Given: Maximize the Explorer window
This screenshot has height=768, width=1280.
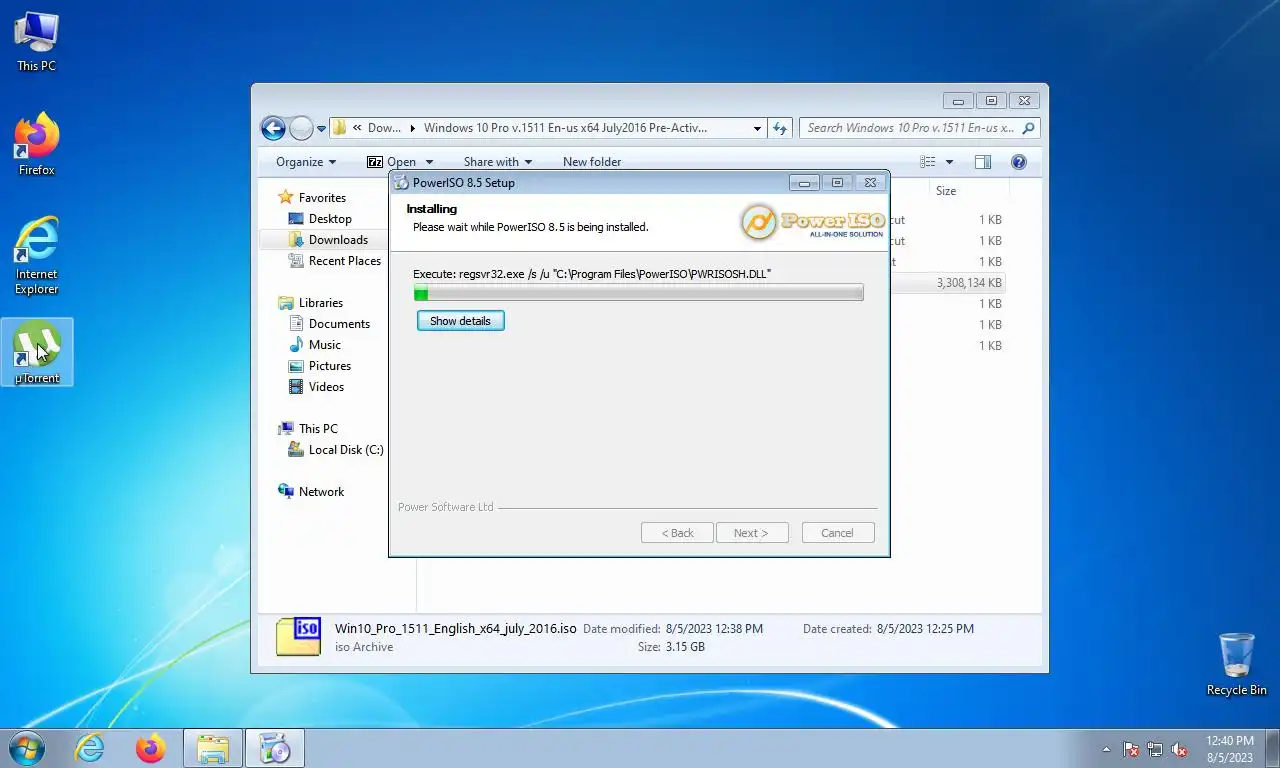Looking at the screenshot, I should click(x=991, y=101).
